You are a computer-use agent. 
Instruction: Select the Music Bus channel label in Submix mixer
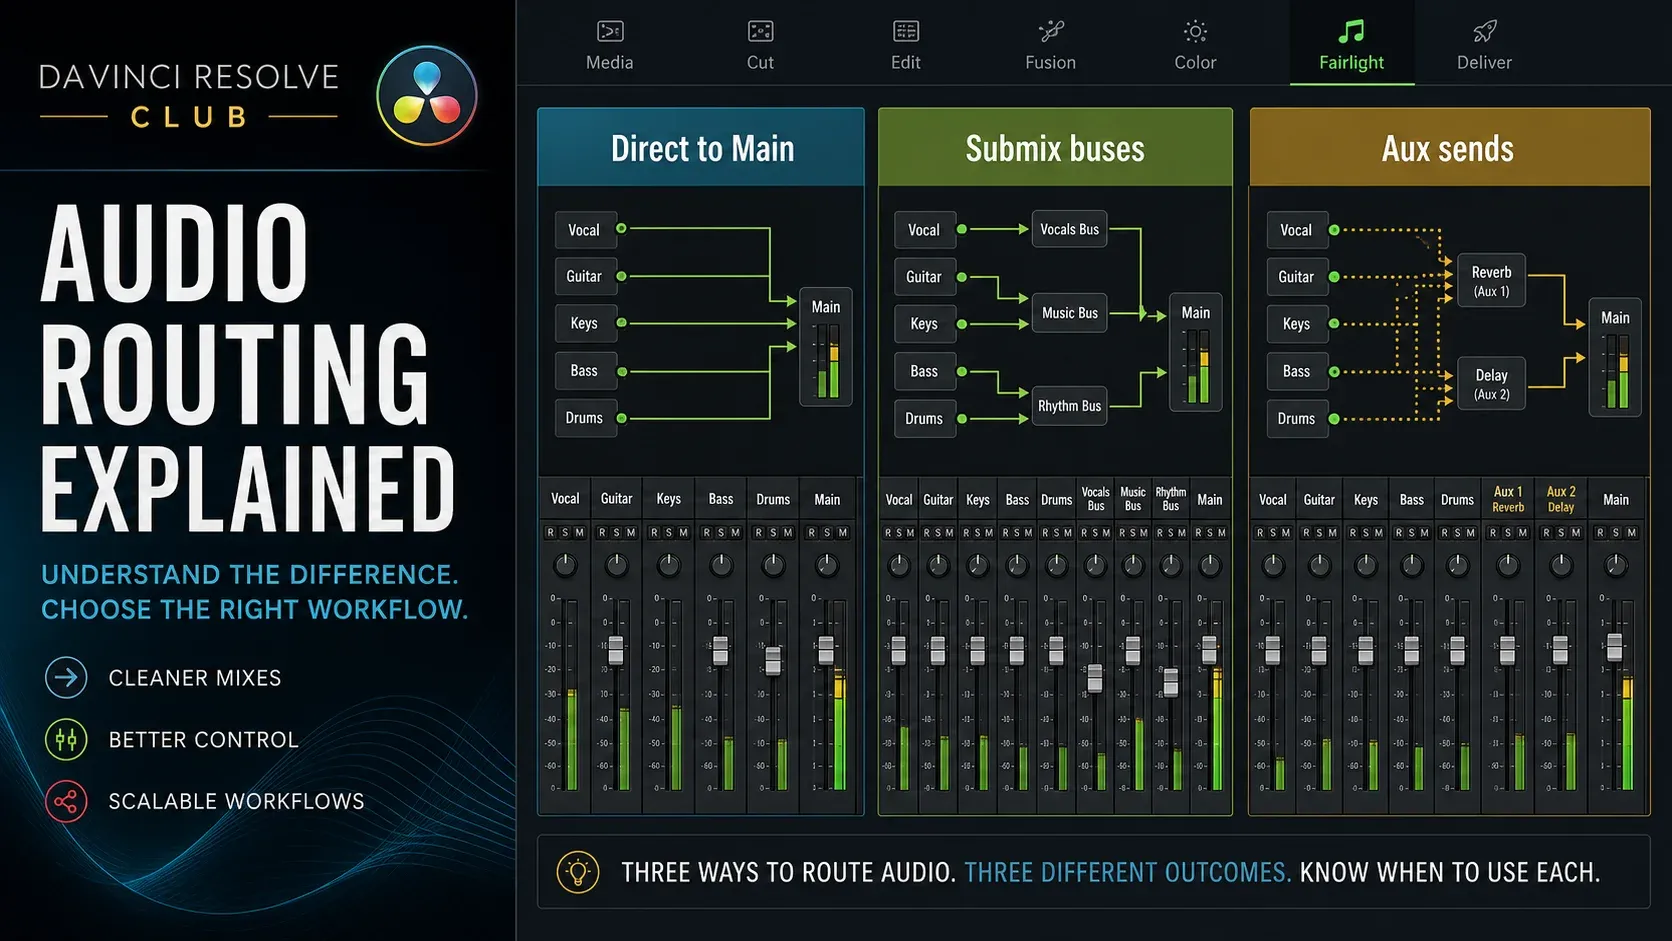(x=1133, y=499)
